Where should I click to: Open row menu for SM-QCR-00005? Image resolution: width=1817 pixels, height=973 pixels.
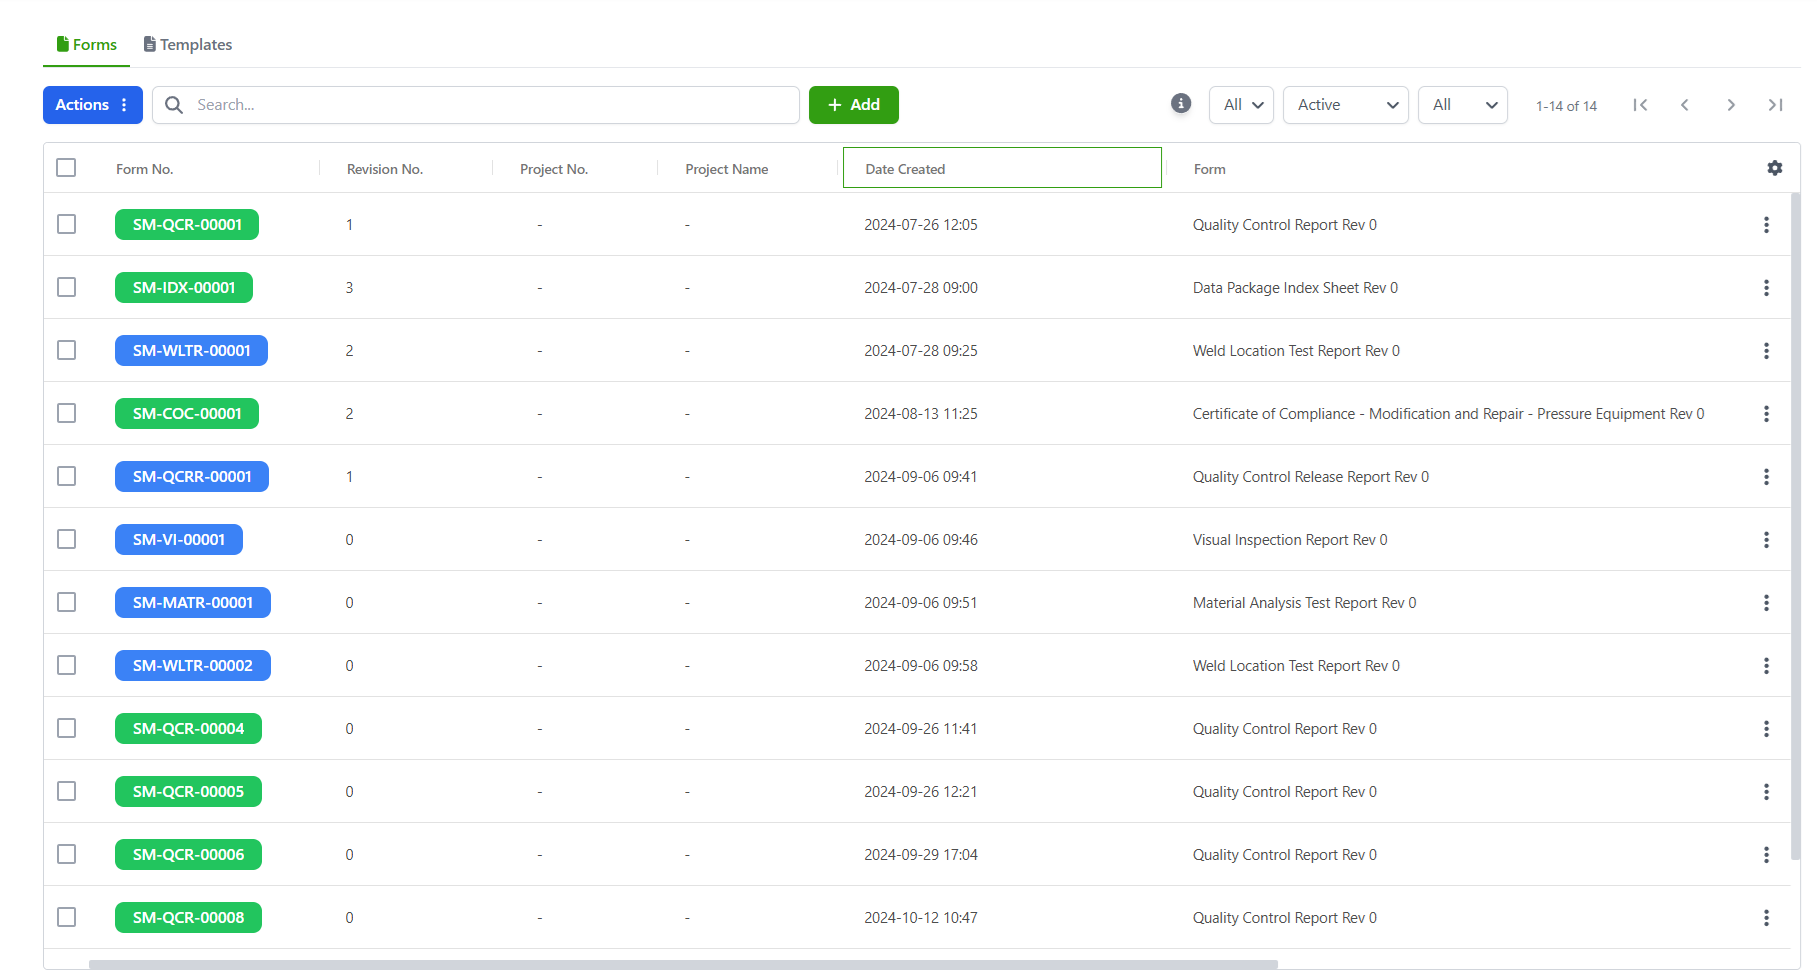coord(1766,792)
